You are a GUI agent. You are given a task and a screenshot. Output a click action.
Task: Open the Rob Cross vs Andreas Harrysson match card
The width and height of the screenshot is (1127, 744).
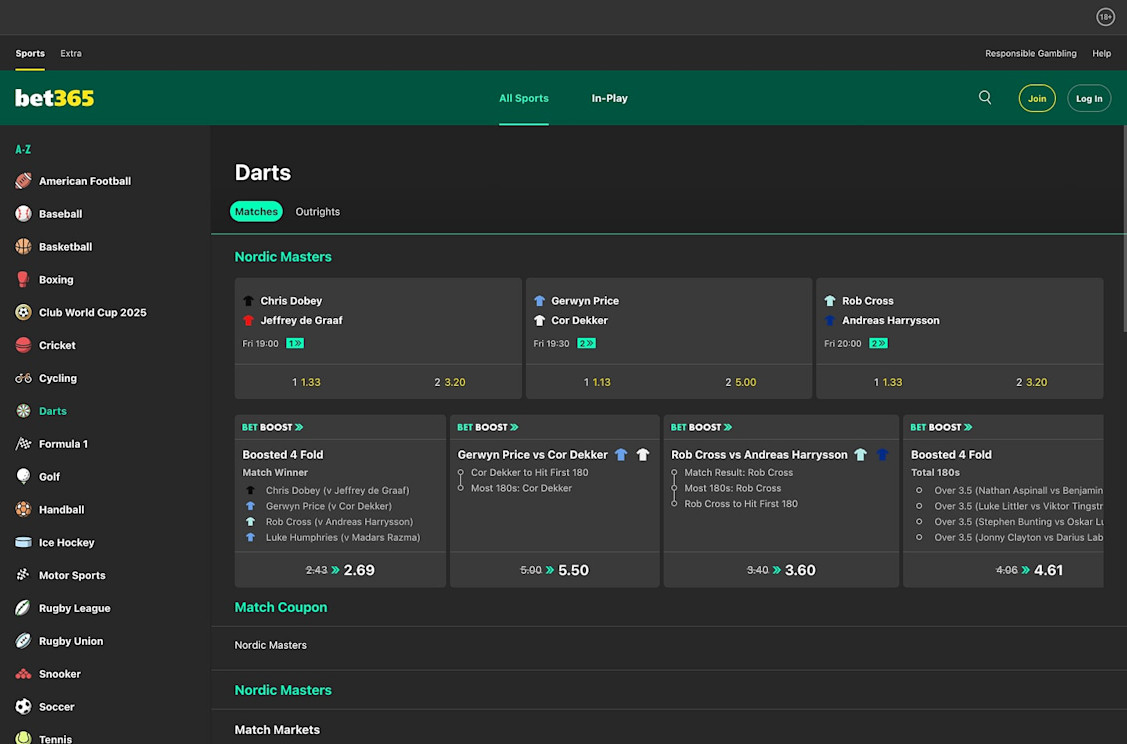(960, 321)
